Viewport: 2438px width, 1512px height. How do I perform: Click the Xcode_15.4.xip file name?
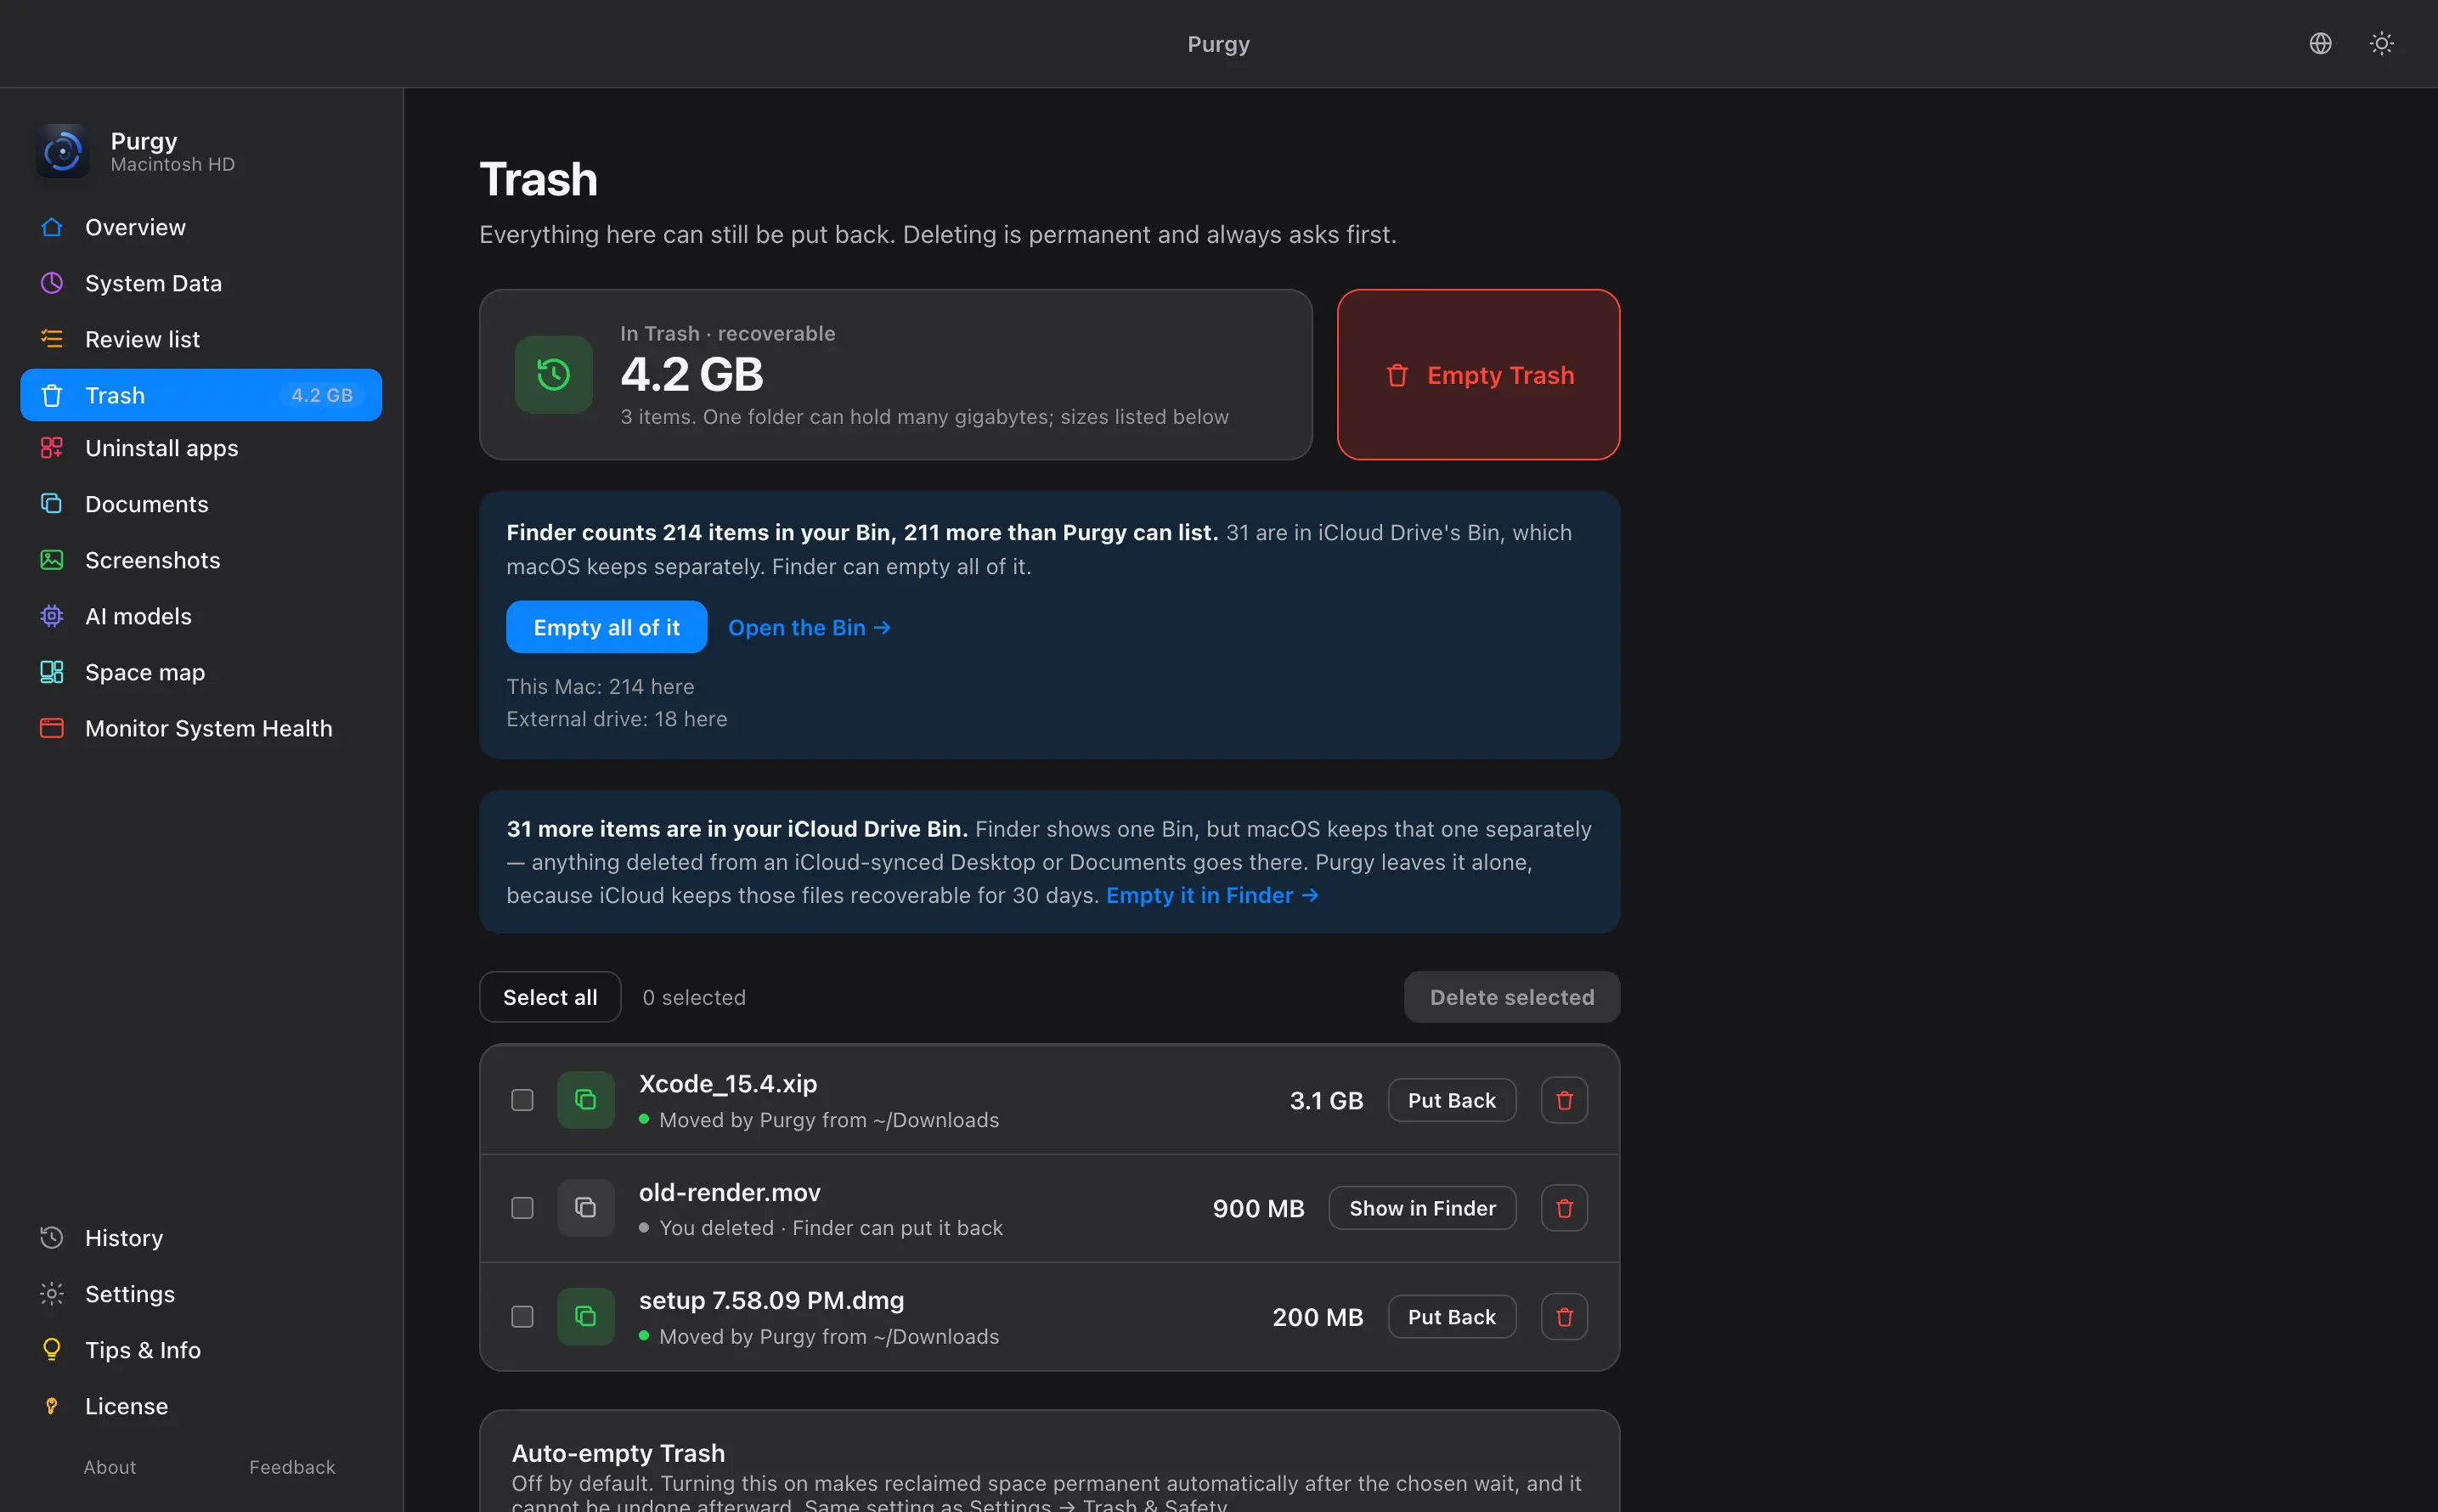(x=728, y=1083)
